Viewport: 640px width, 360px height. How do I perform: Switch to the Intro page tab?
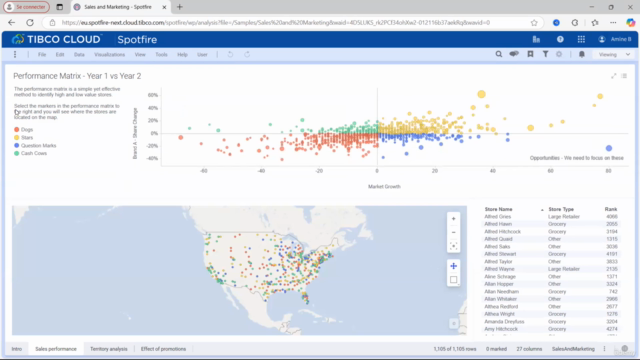(x=17, y=349)
